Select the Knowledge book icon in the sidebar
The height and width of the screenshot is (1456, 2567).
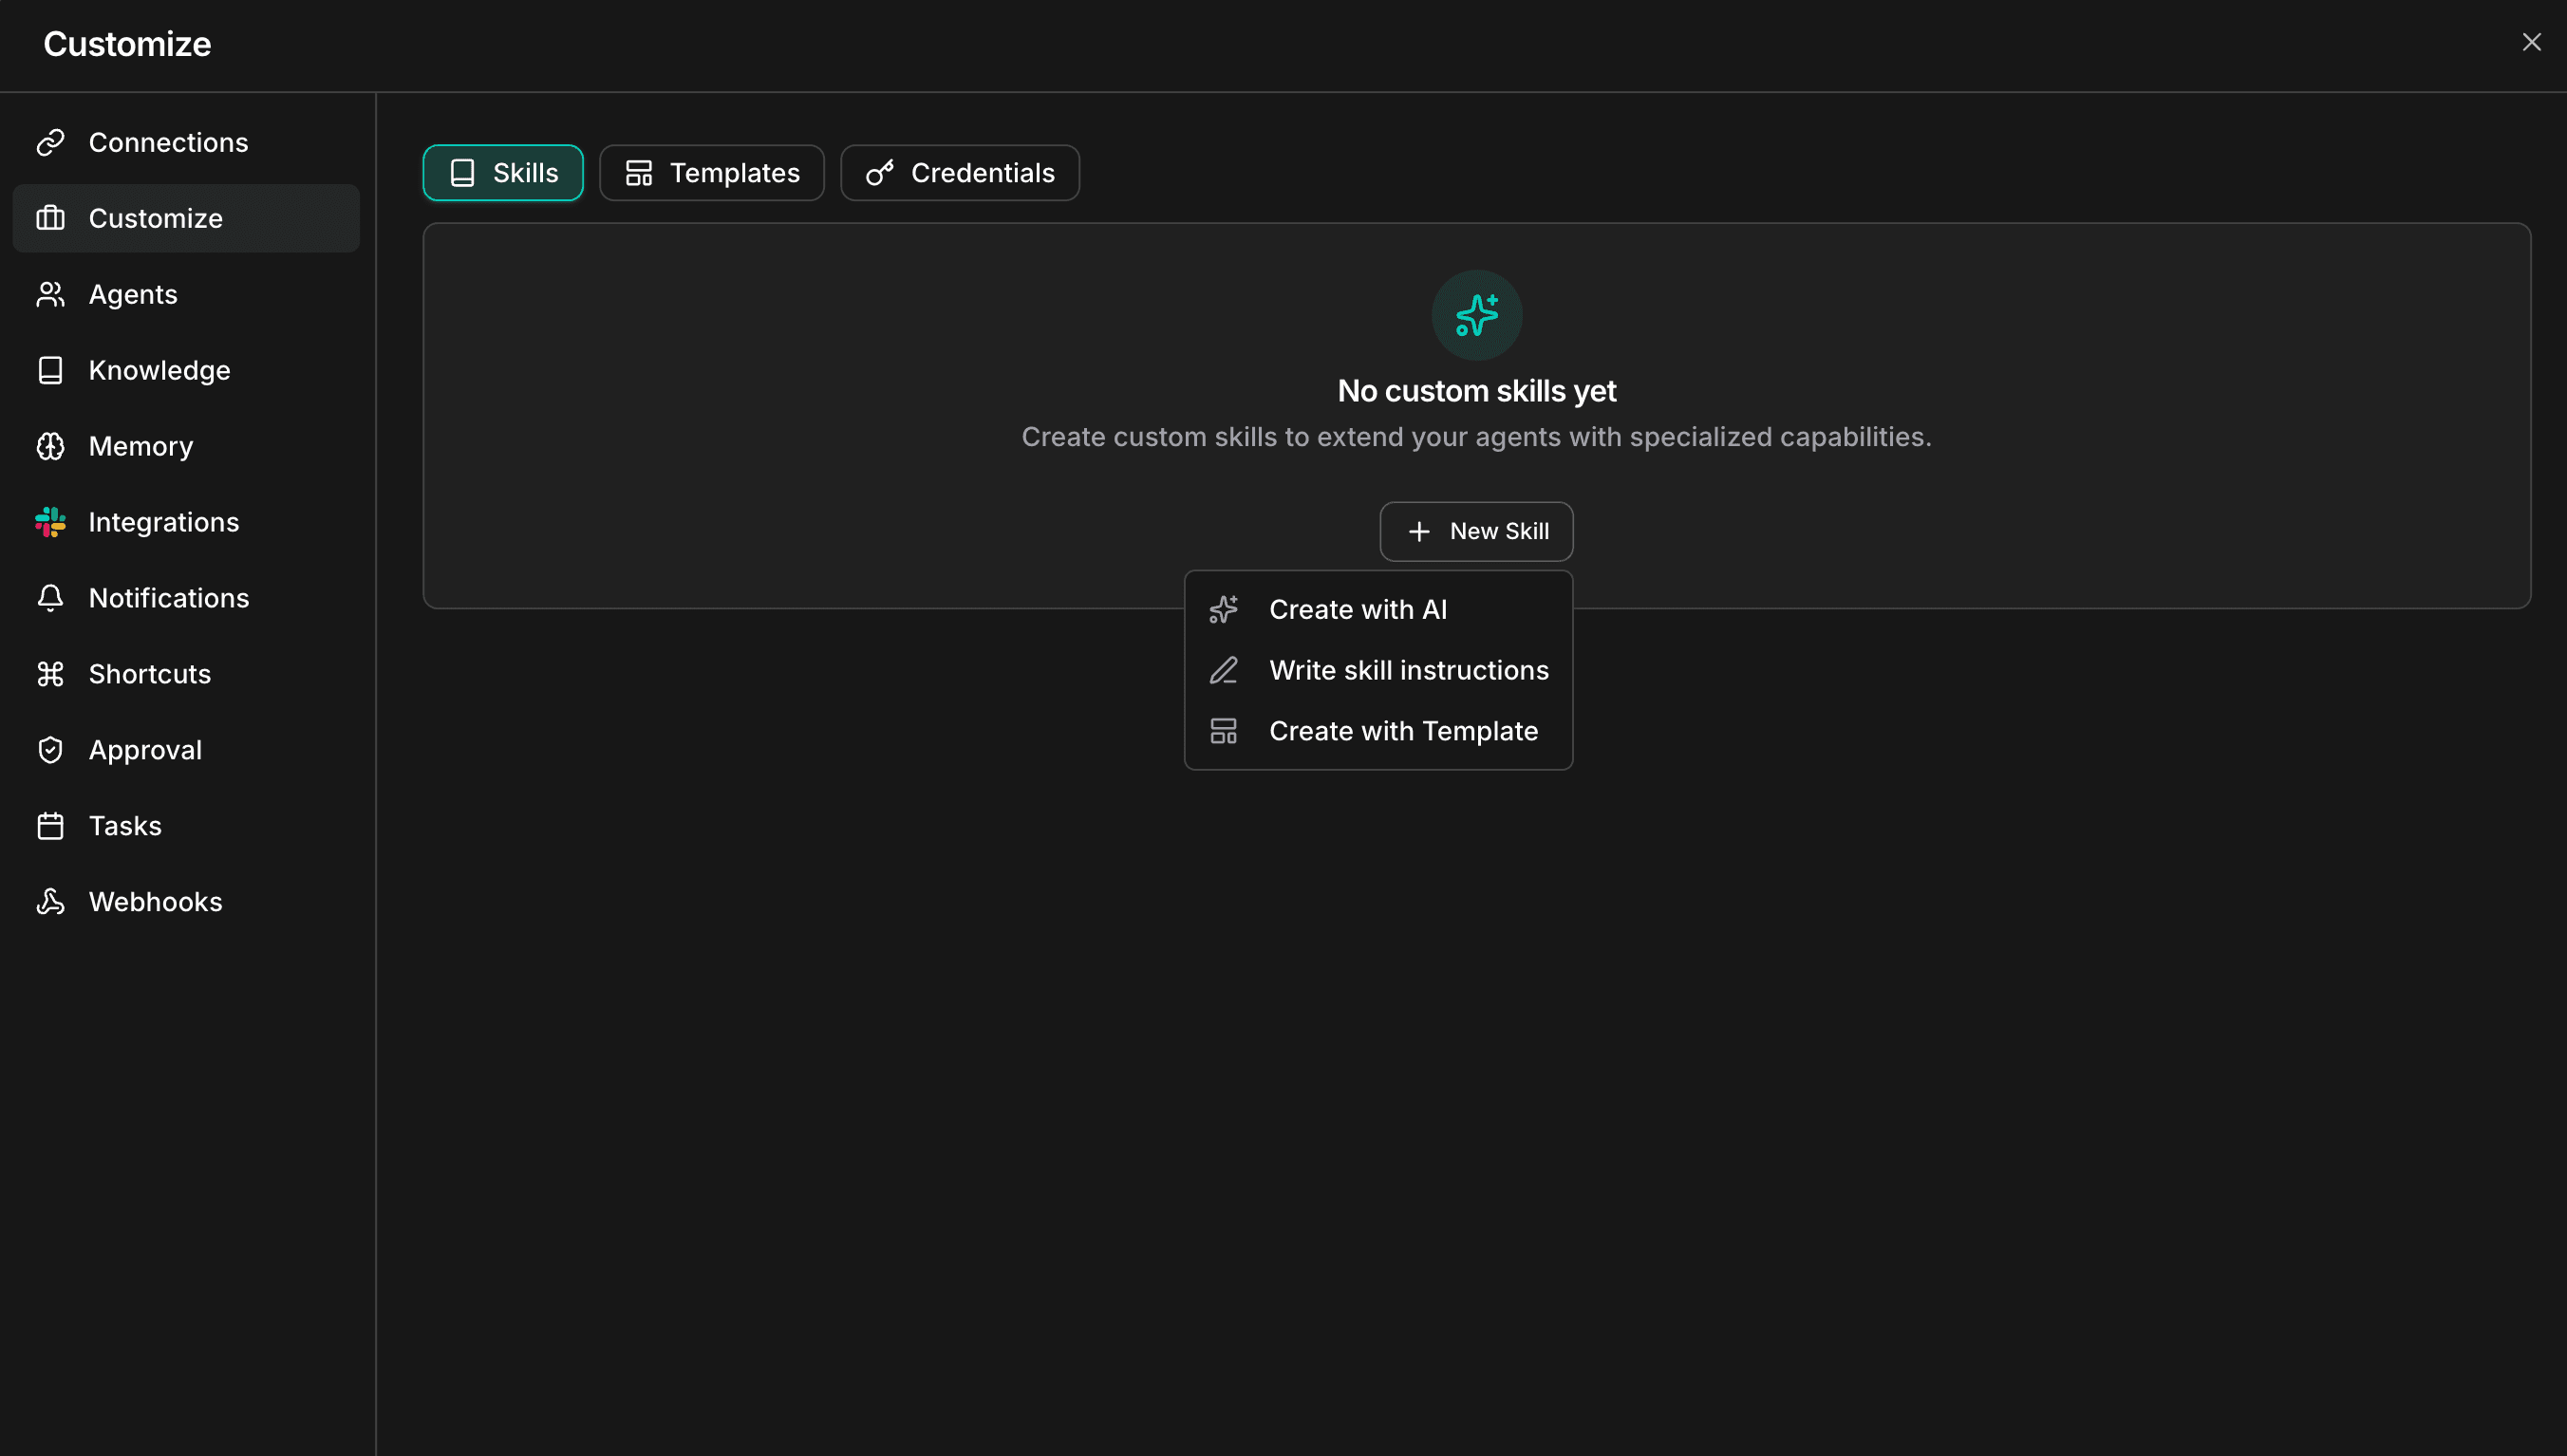[52, 370]
